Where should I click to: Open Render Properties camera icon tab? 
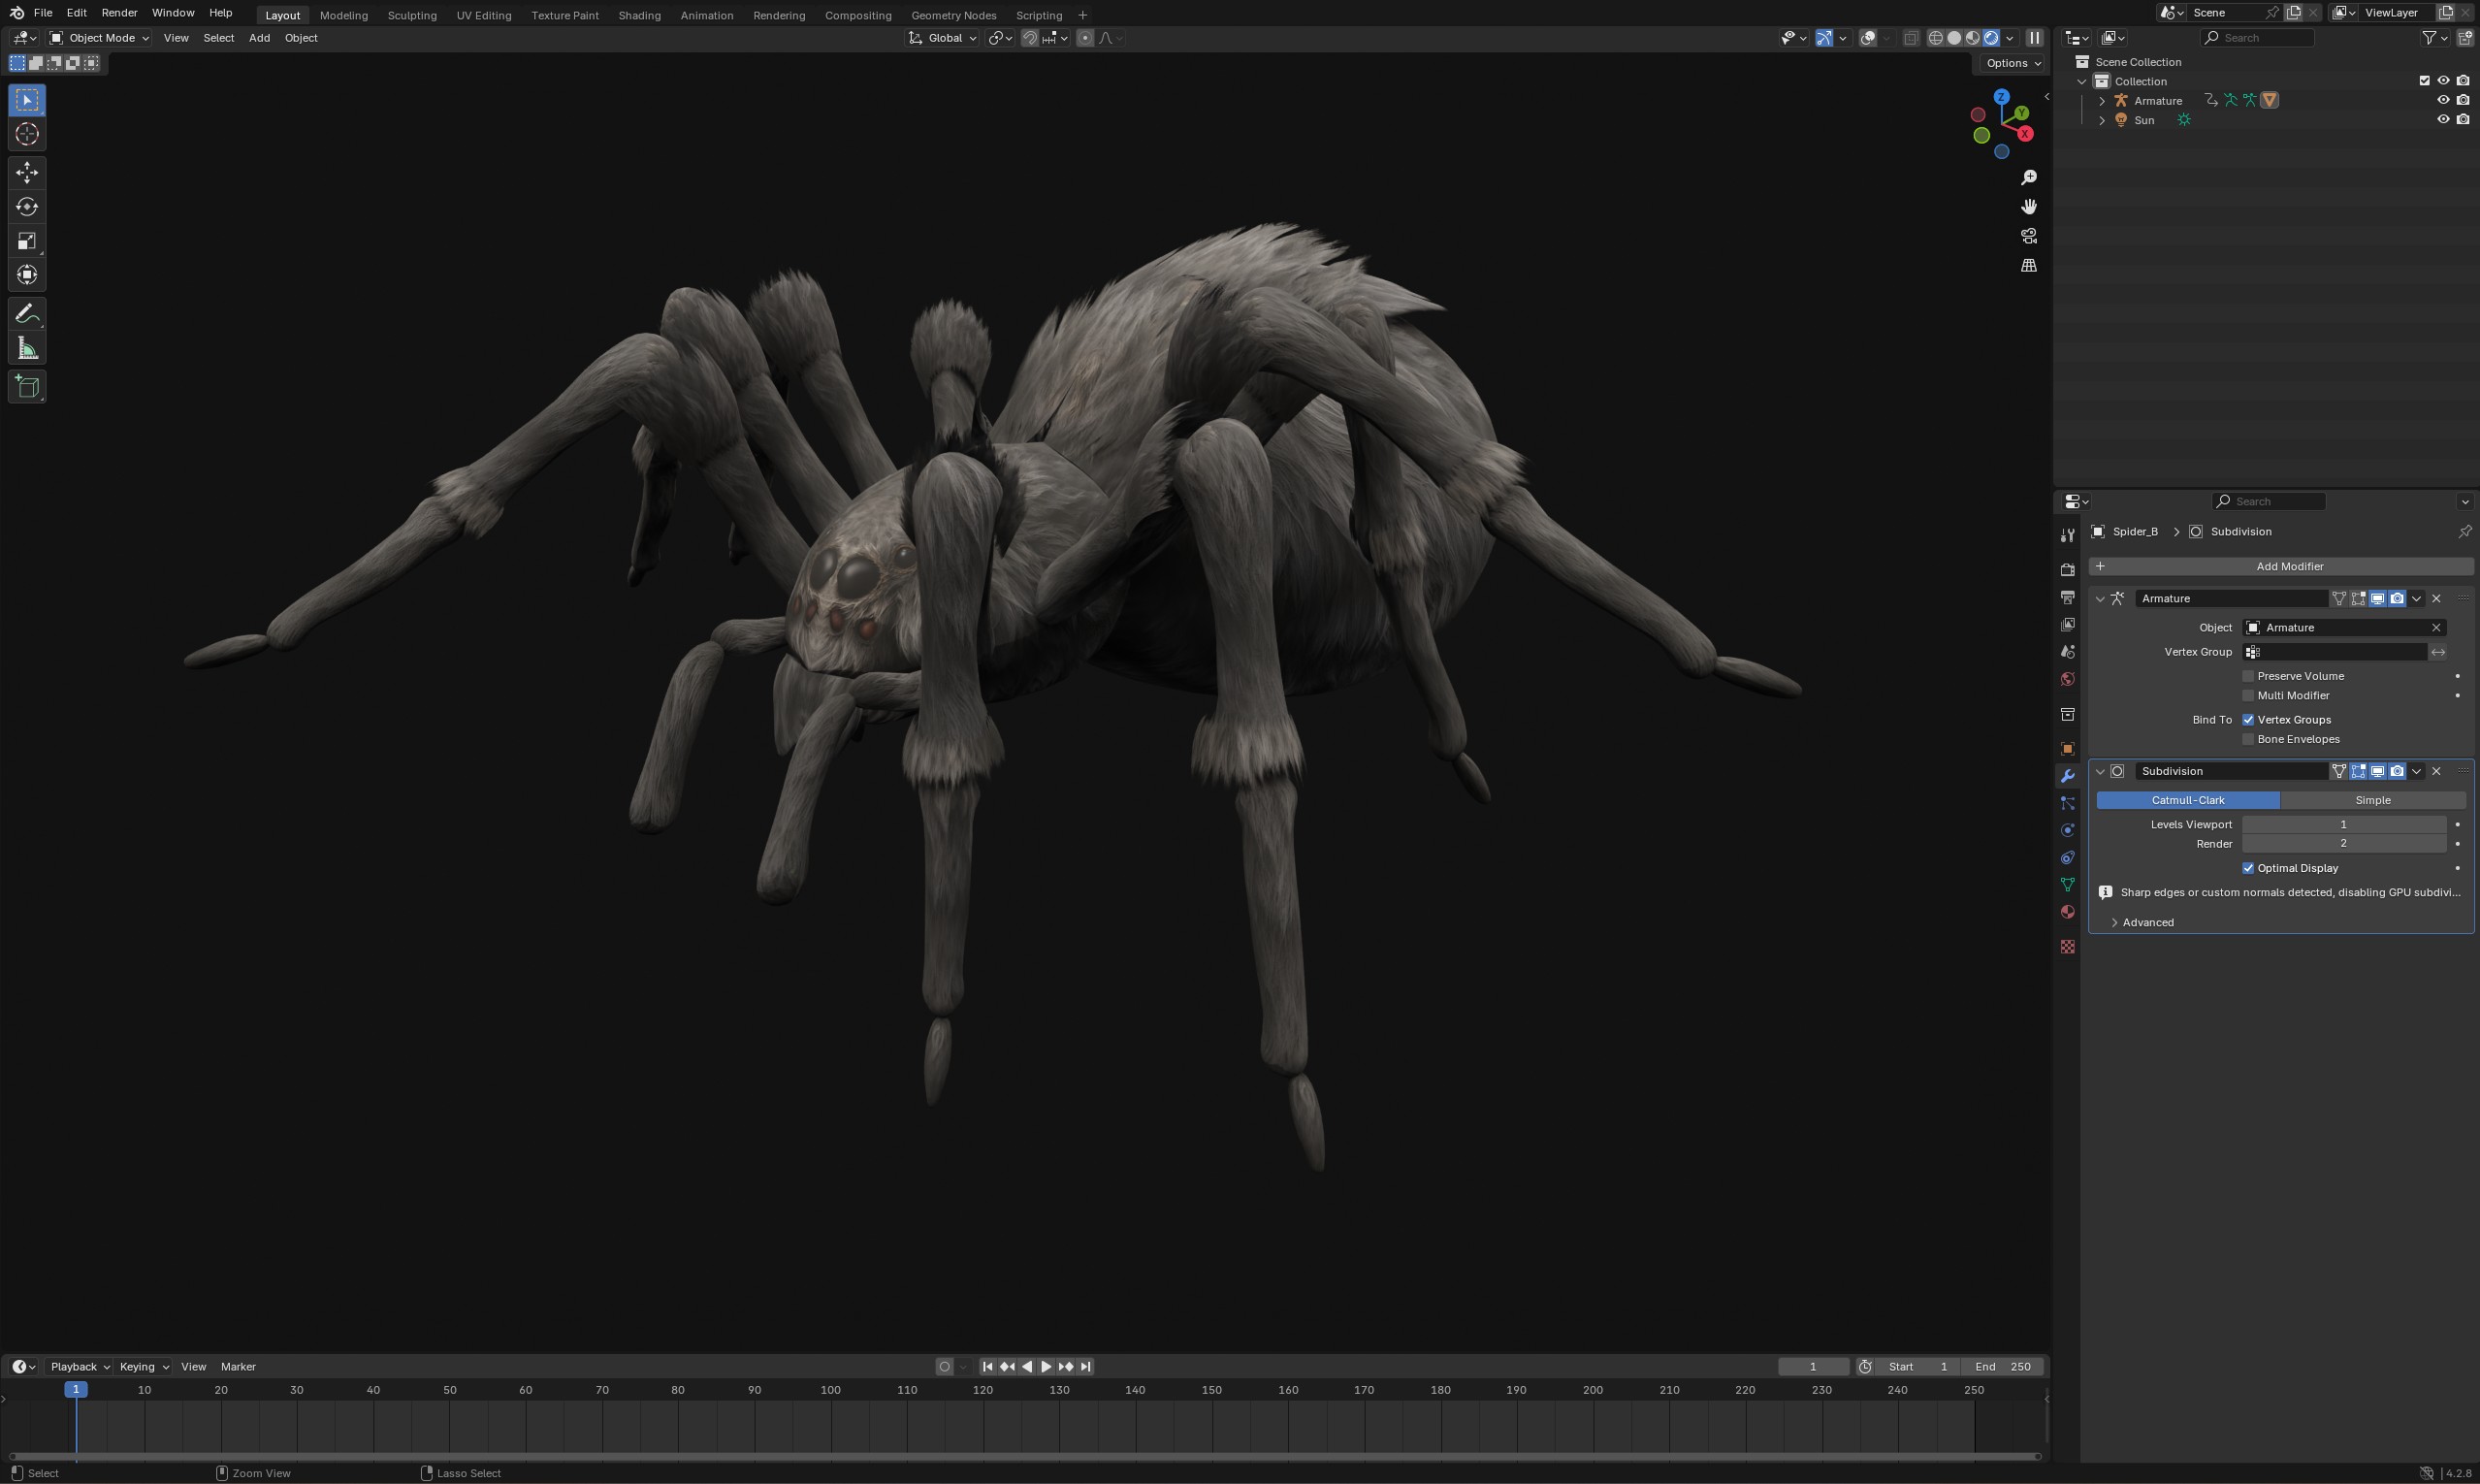click(2066, 569)
